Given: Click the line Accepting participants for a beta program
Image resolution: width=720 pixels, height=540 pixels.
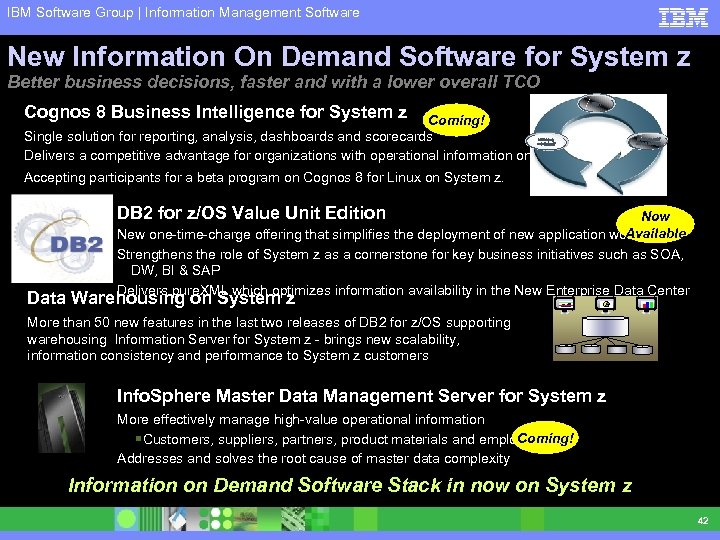Looking at the screenshot, I should (x=264, y=177).
